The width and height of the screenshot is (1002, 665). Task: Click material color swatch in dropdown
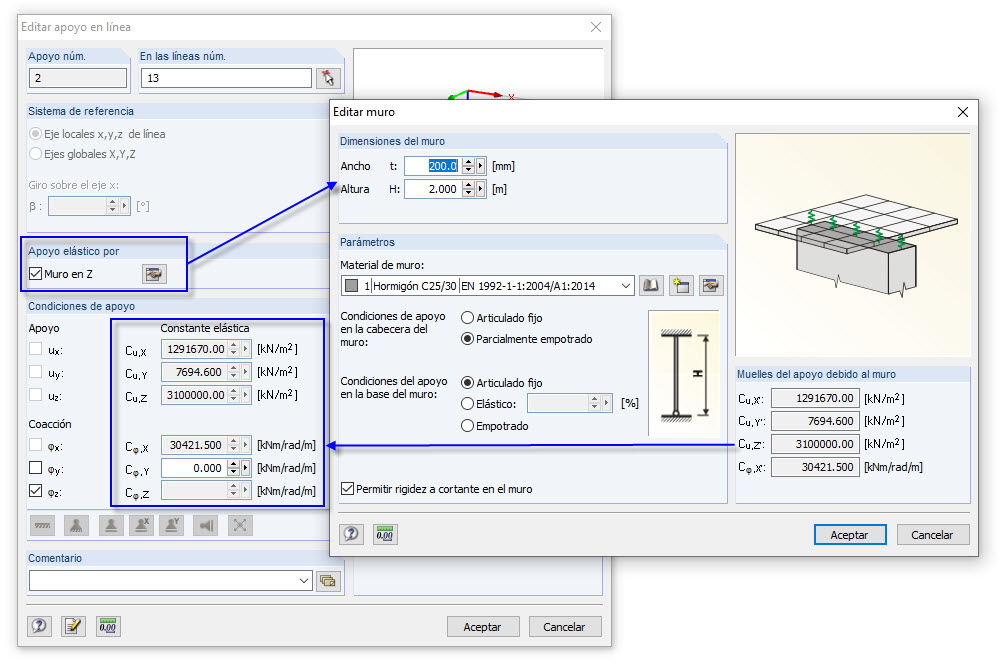click(351, 286)
